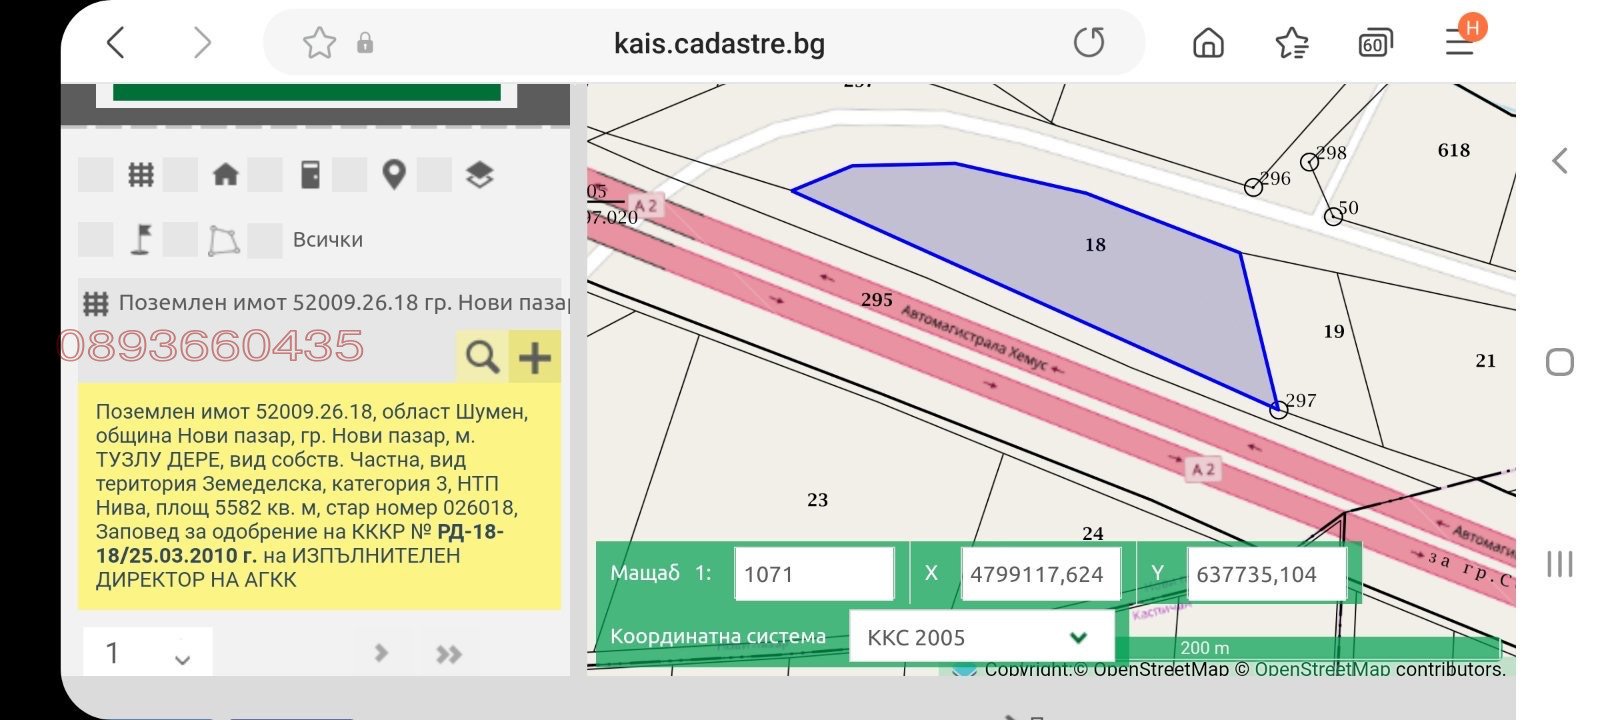Click the Мащаб scale input field
The image size is (1600, 720).
tap(813, 574)
